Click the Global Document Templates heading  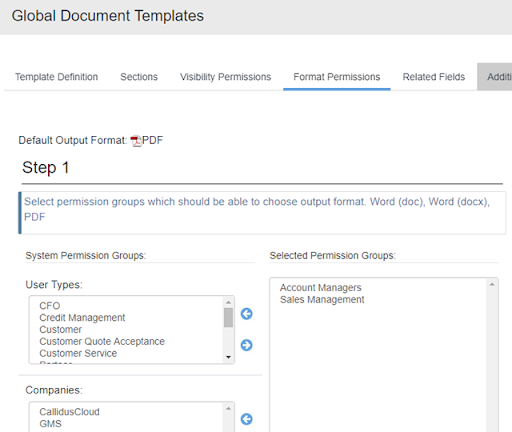(x=108, y=16)
